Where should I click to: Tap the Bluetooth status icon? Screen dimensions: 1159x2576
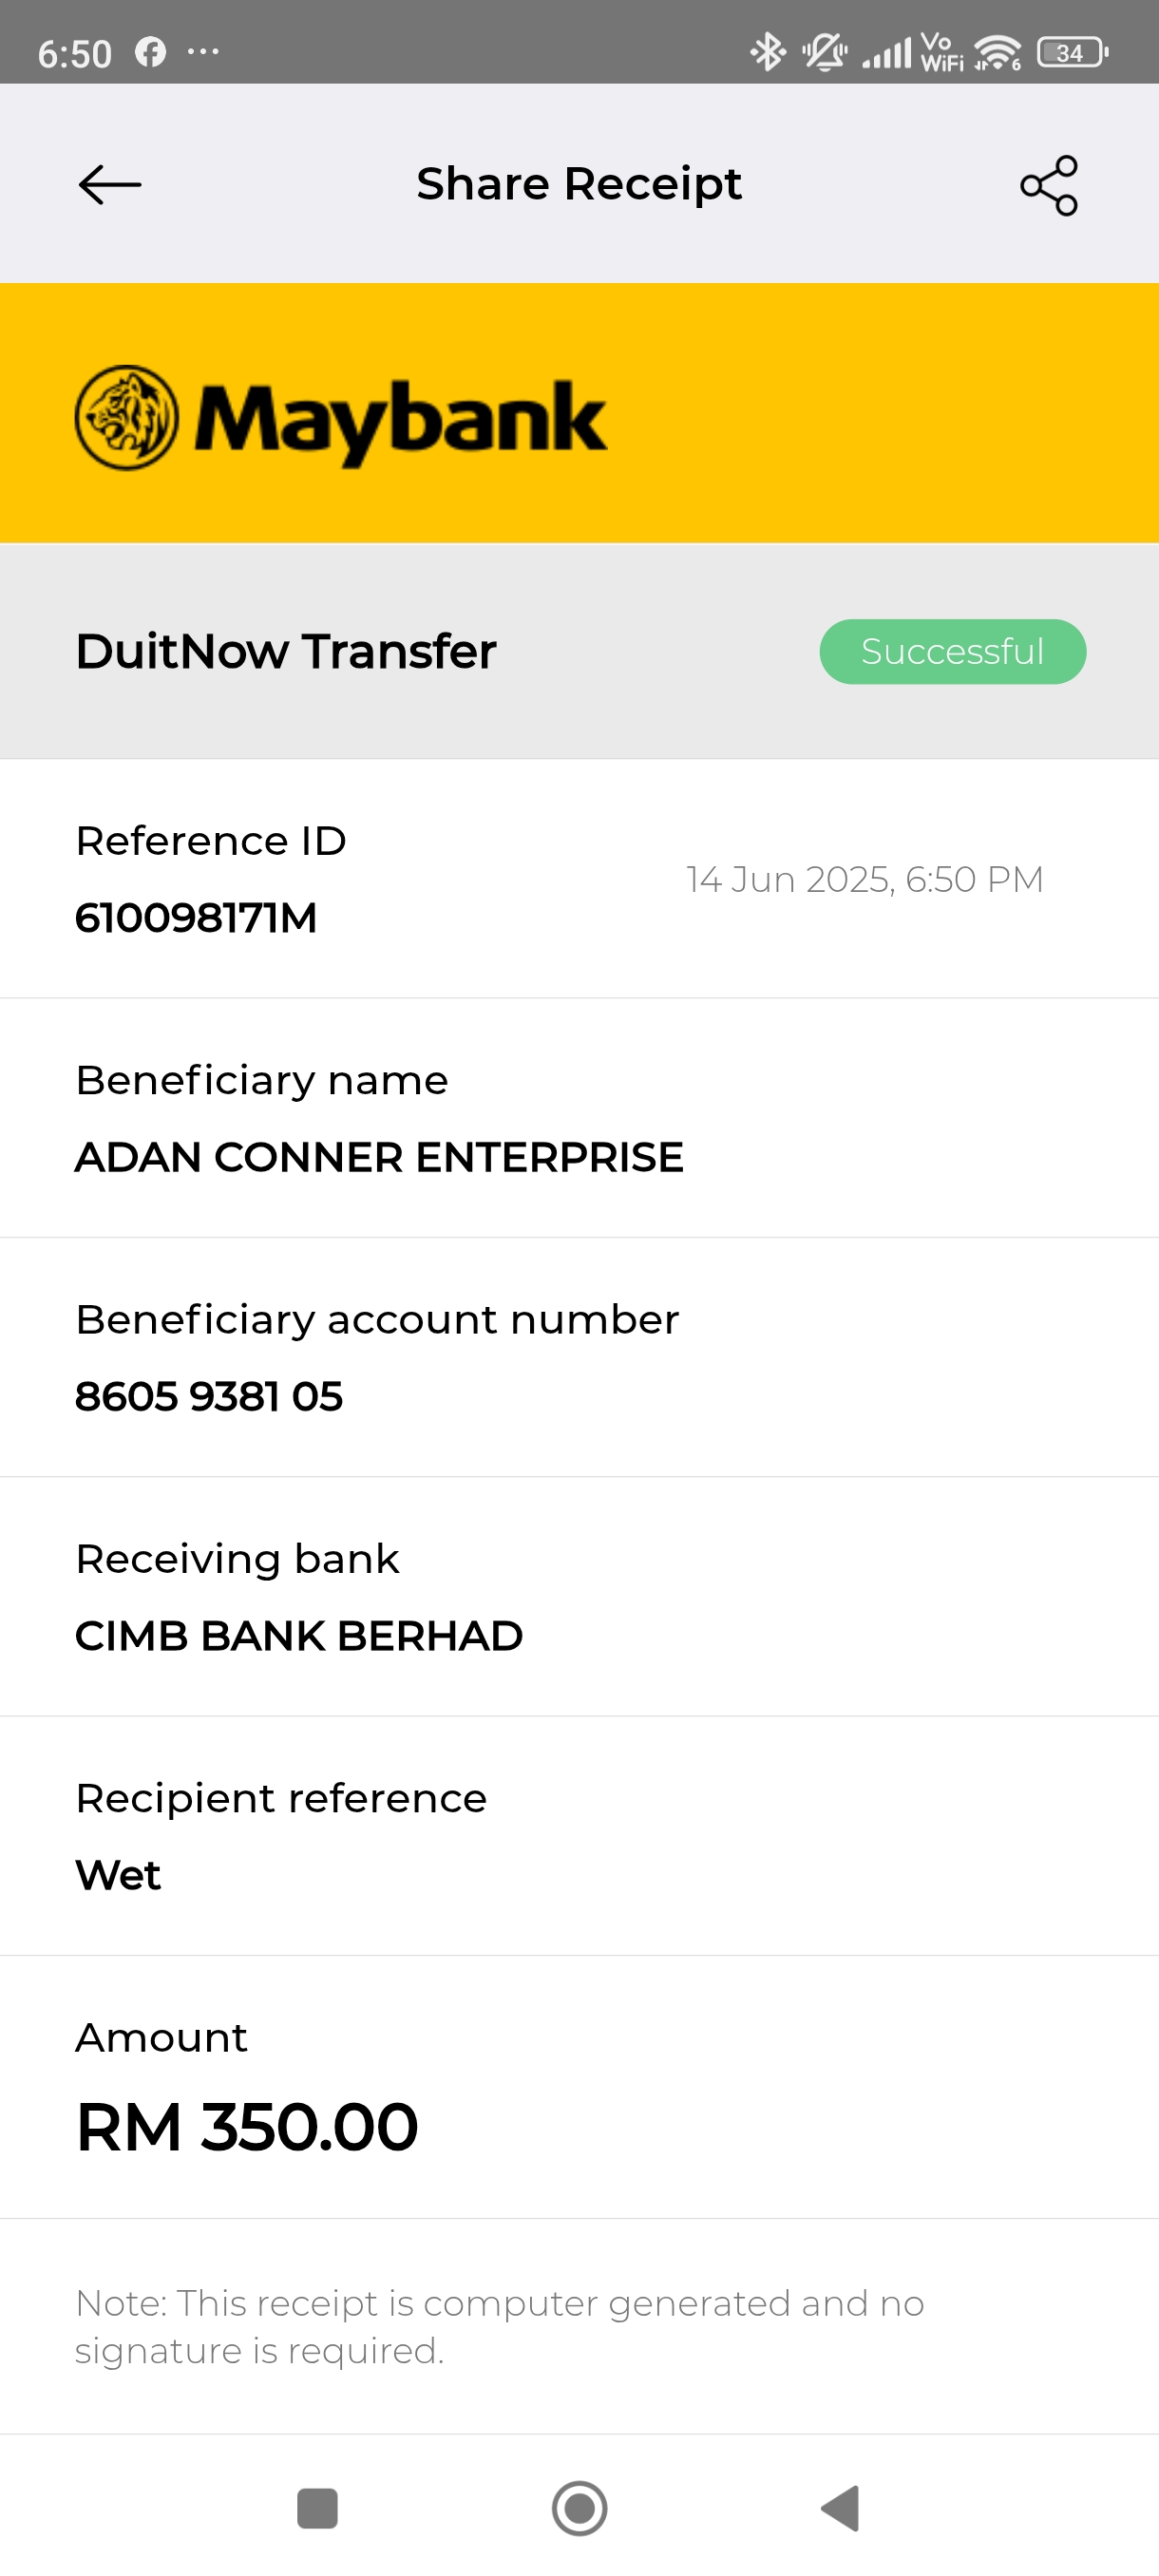767,52
